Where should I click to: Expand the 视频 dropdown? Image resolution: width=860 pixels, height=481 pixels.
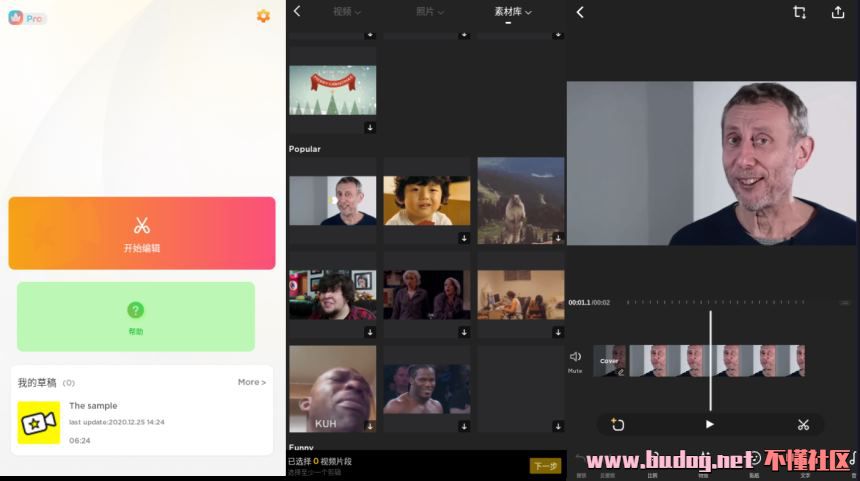[346, 12]
